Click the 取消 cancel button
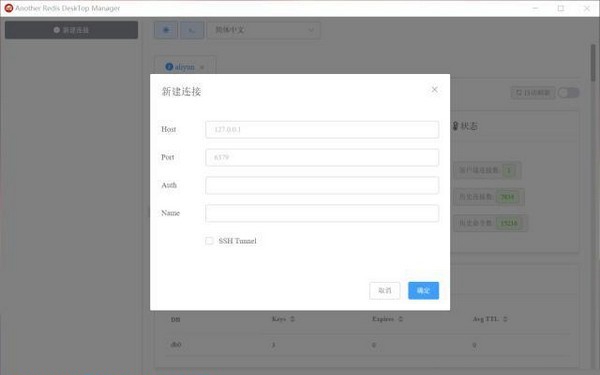 (385, 290)
